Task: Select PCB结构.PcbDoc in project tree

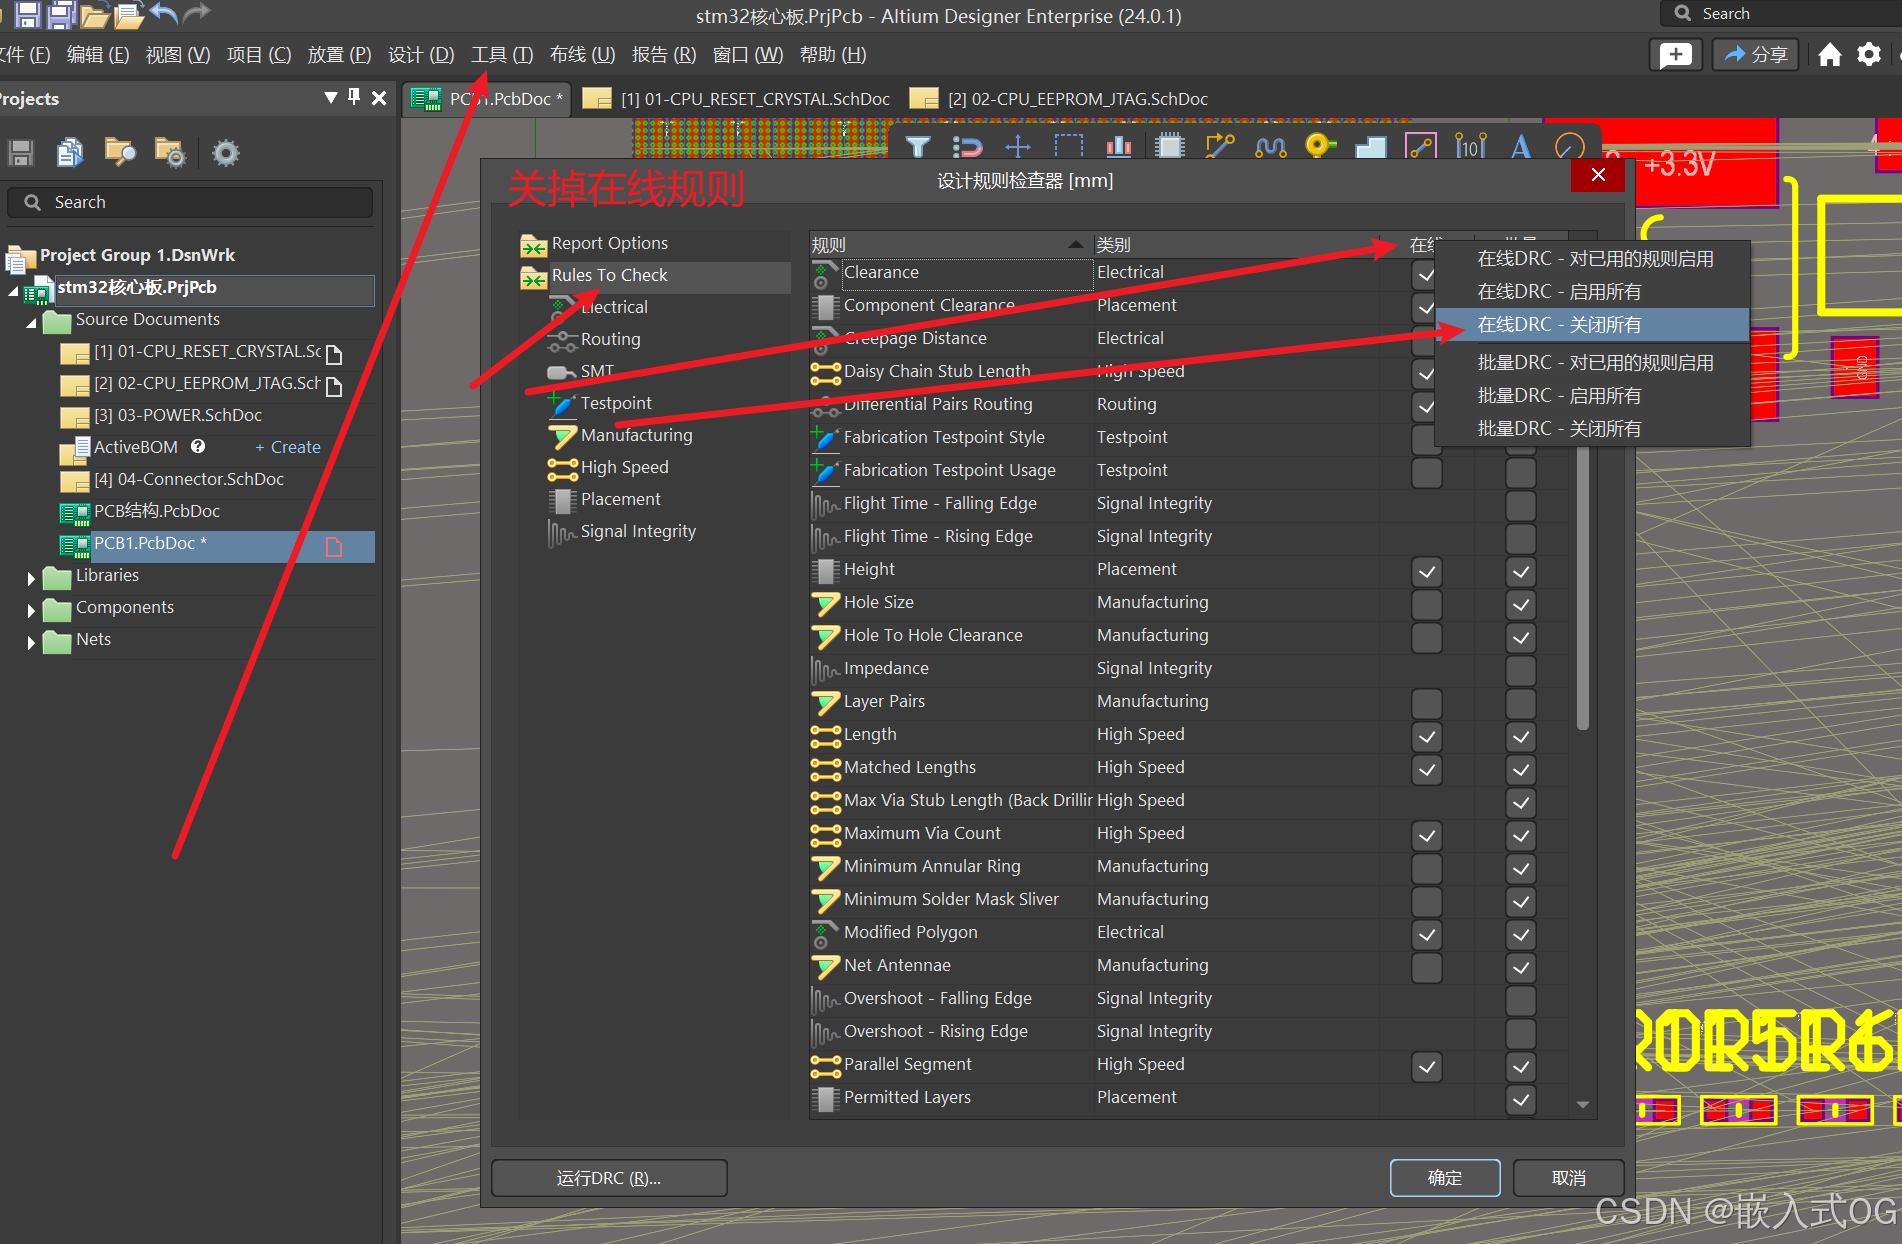Action: [x=157, y=511]
